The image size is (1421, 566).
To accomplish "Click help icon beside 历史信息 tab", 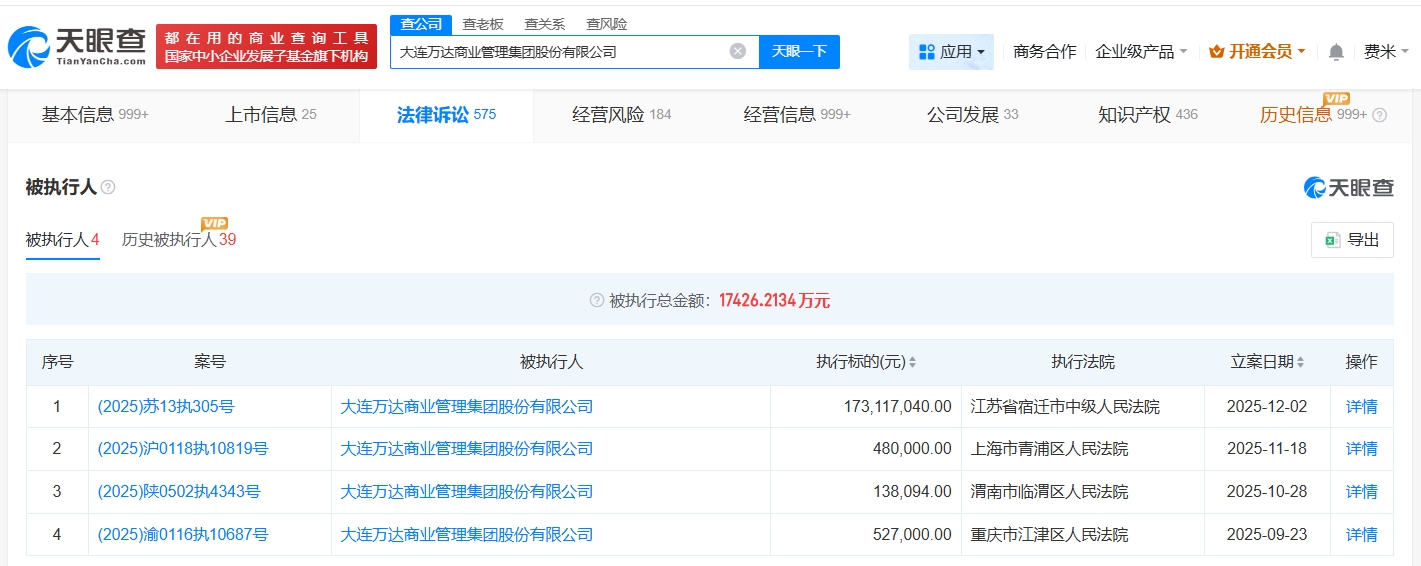I will coord(1379,115).
